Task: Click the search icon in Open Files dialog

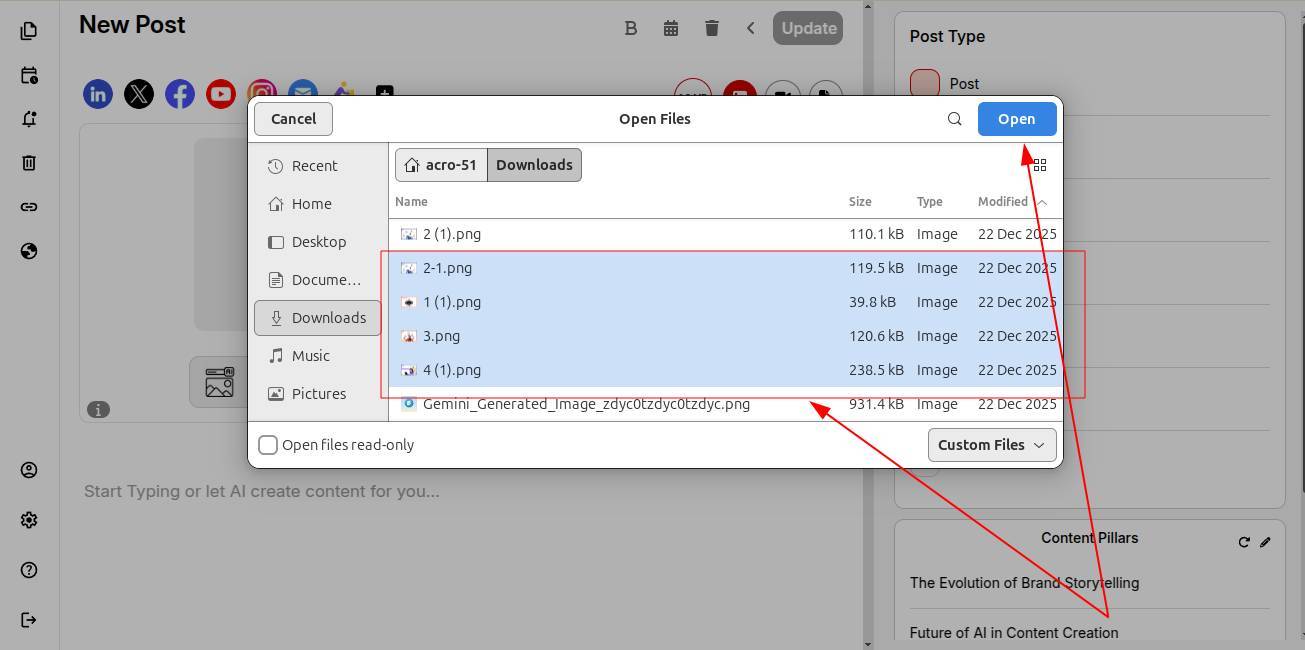Action: [x=954, y=119]
